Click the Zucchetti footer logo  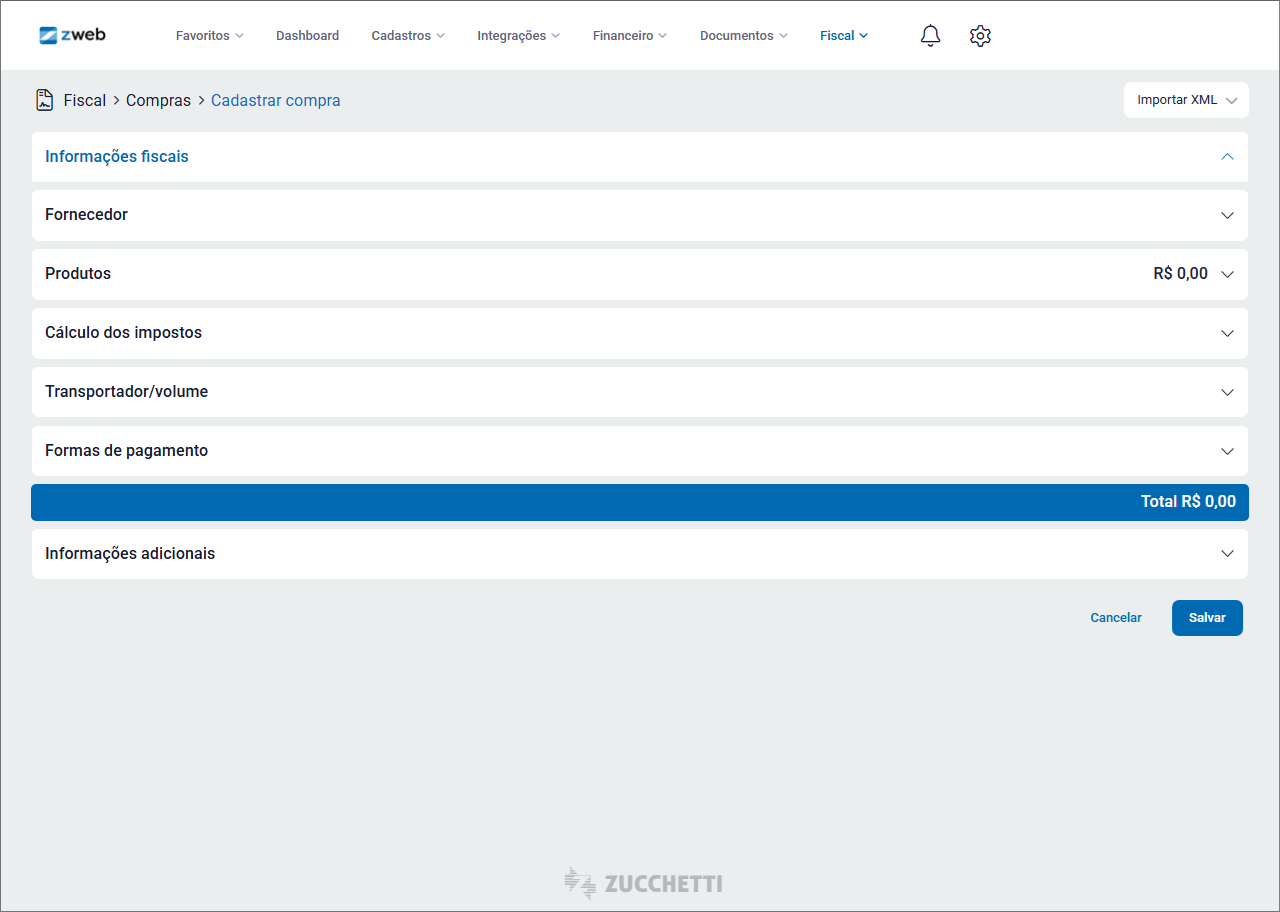(642, 883)
